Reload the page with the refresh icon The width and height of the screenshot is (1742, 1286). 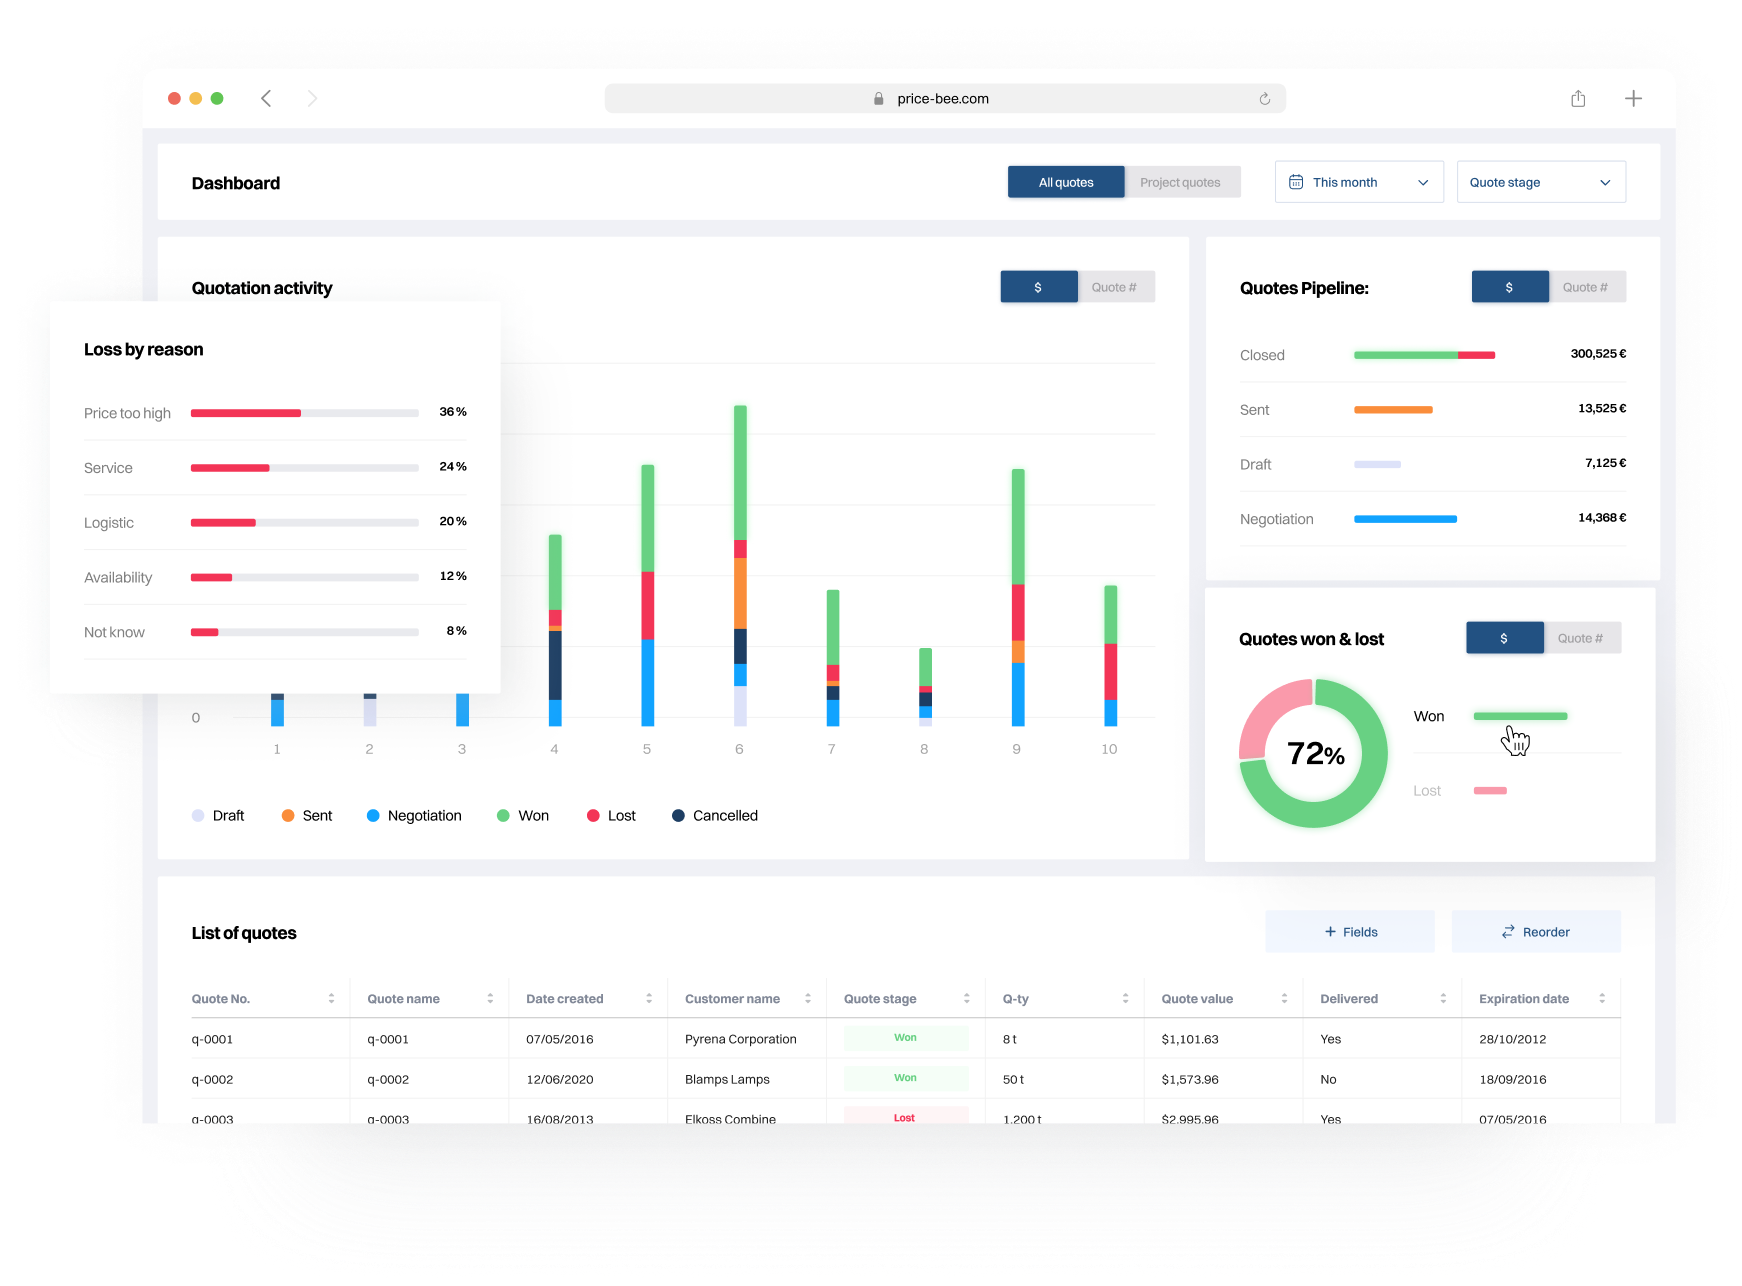click(x=1264, y=99)
